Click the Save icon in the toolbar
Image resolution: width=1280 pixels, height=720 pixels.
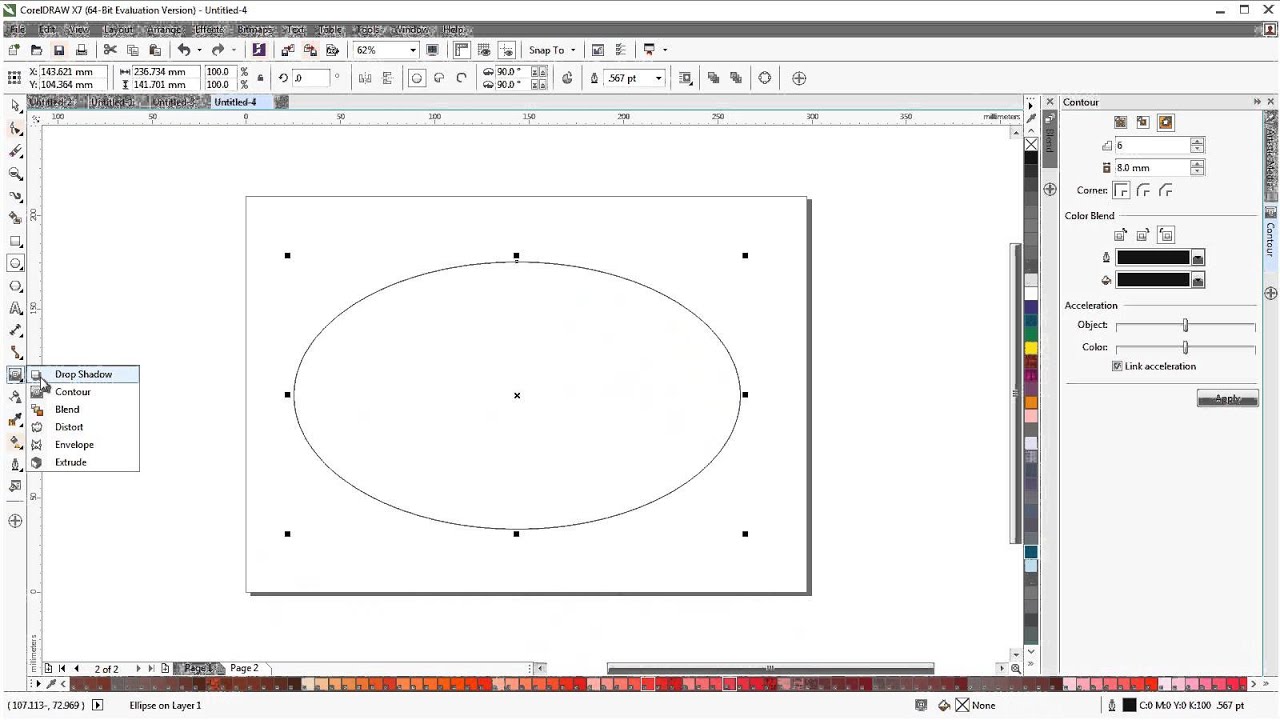tap(59, 50)
